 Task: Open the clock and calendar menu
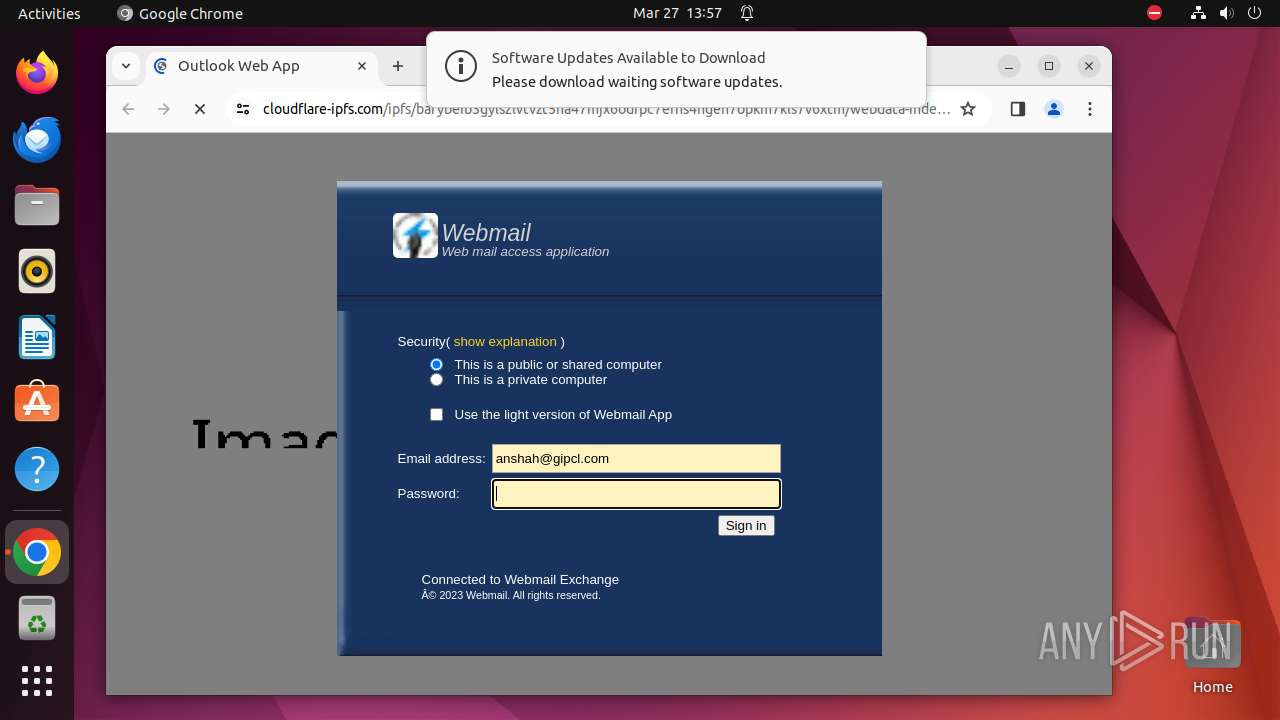pos(677,13)
